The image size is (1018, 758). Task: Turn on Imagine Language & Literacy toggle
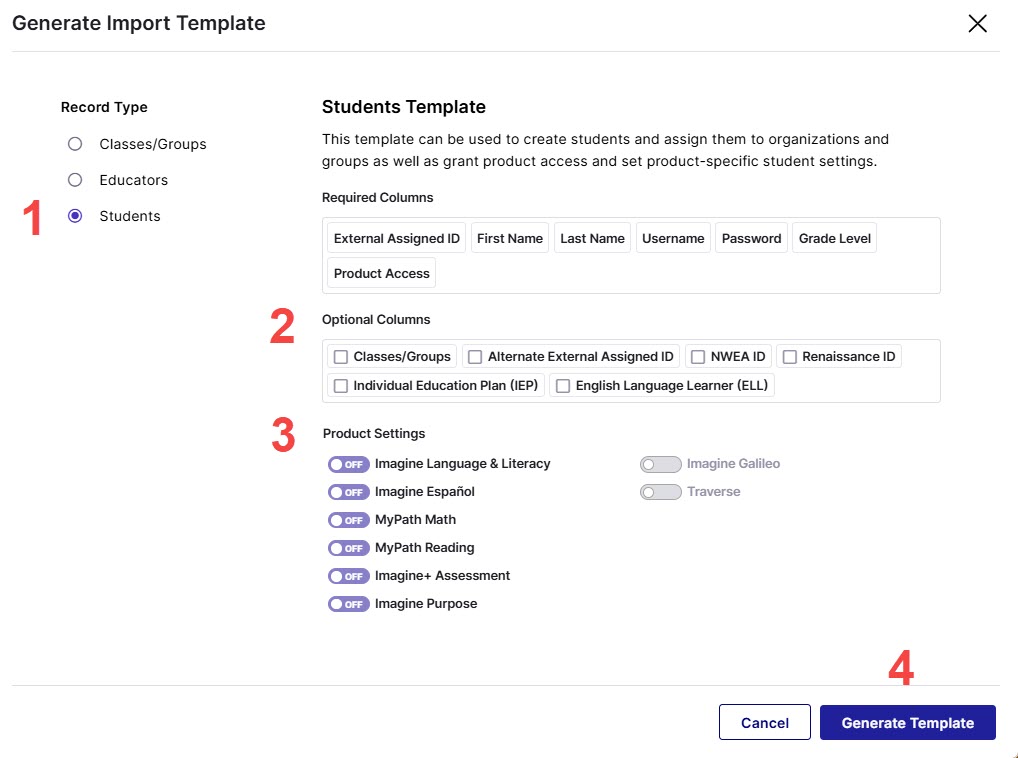[349, 464]
